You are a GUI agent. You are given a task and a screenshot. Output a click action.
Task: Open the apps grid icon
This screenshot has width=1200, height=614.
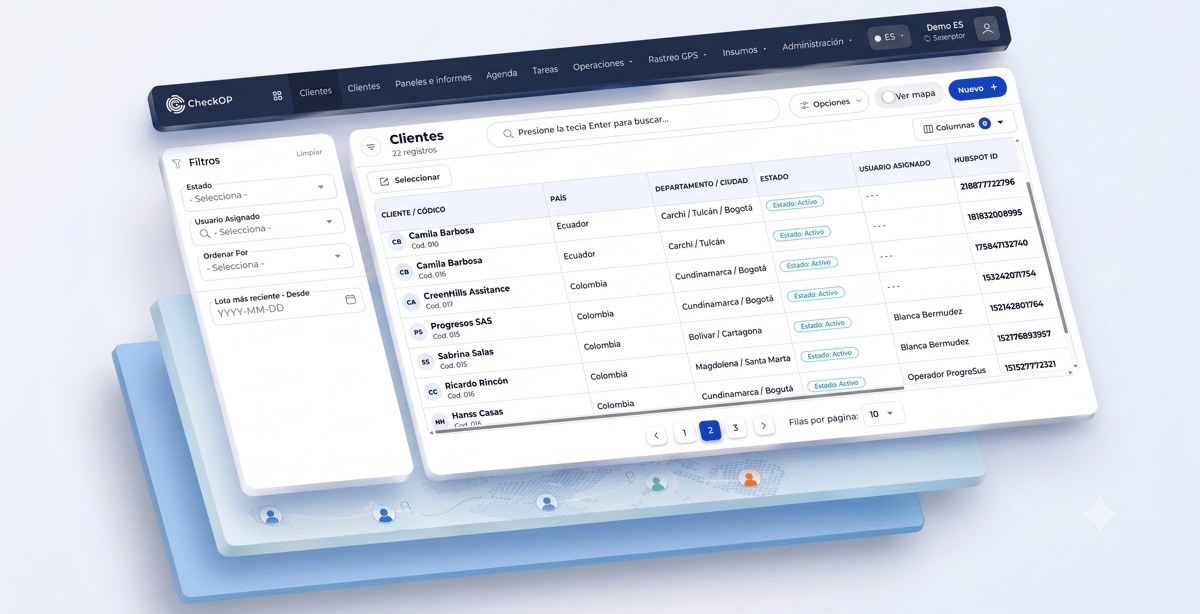point(277,96)
